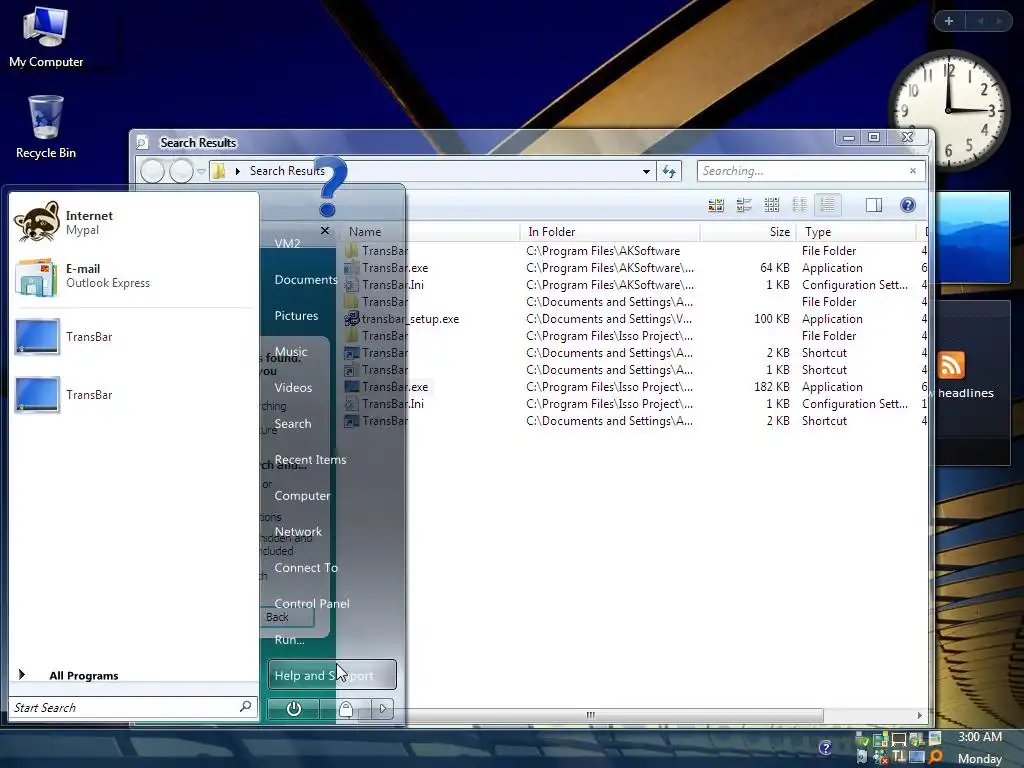Open Connect To from Start menu
1024x768 pixels.
tap(306, 568)
